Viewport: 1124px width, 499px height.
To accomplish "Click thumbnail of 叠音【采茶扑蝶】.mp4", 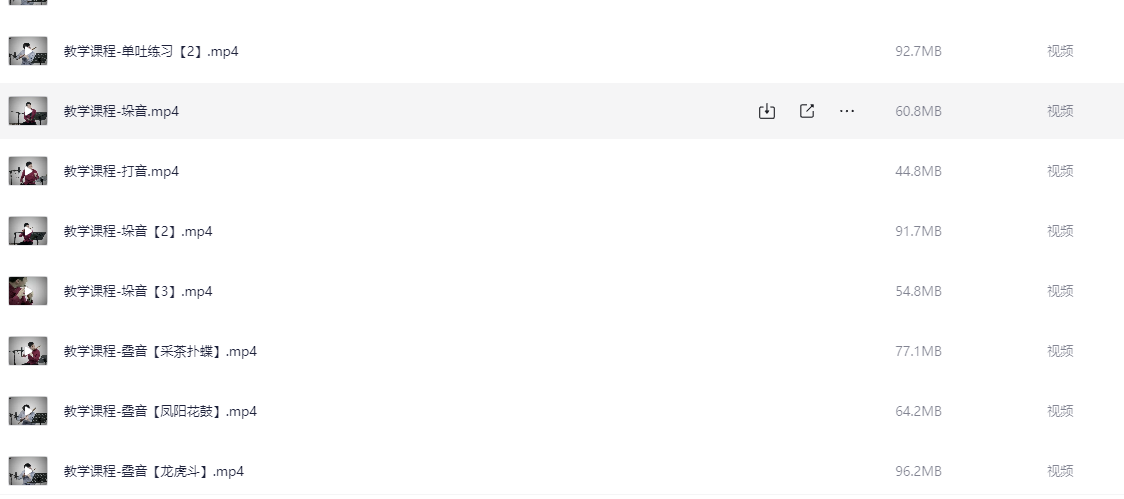I will pyautogui.click(x=28, y=351).
